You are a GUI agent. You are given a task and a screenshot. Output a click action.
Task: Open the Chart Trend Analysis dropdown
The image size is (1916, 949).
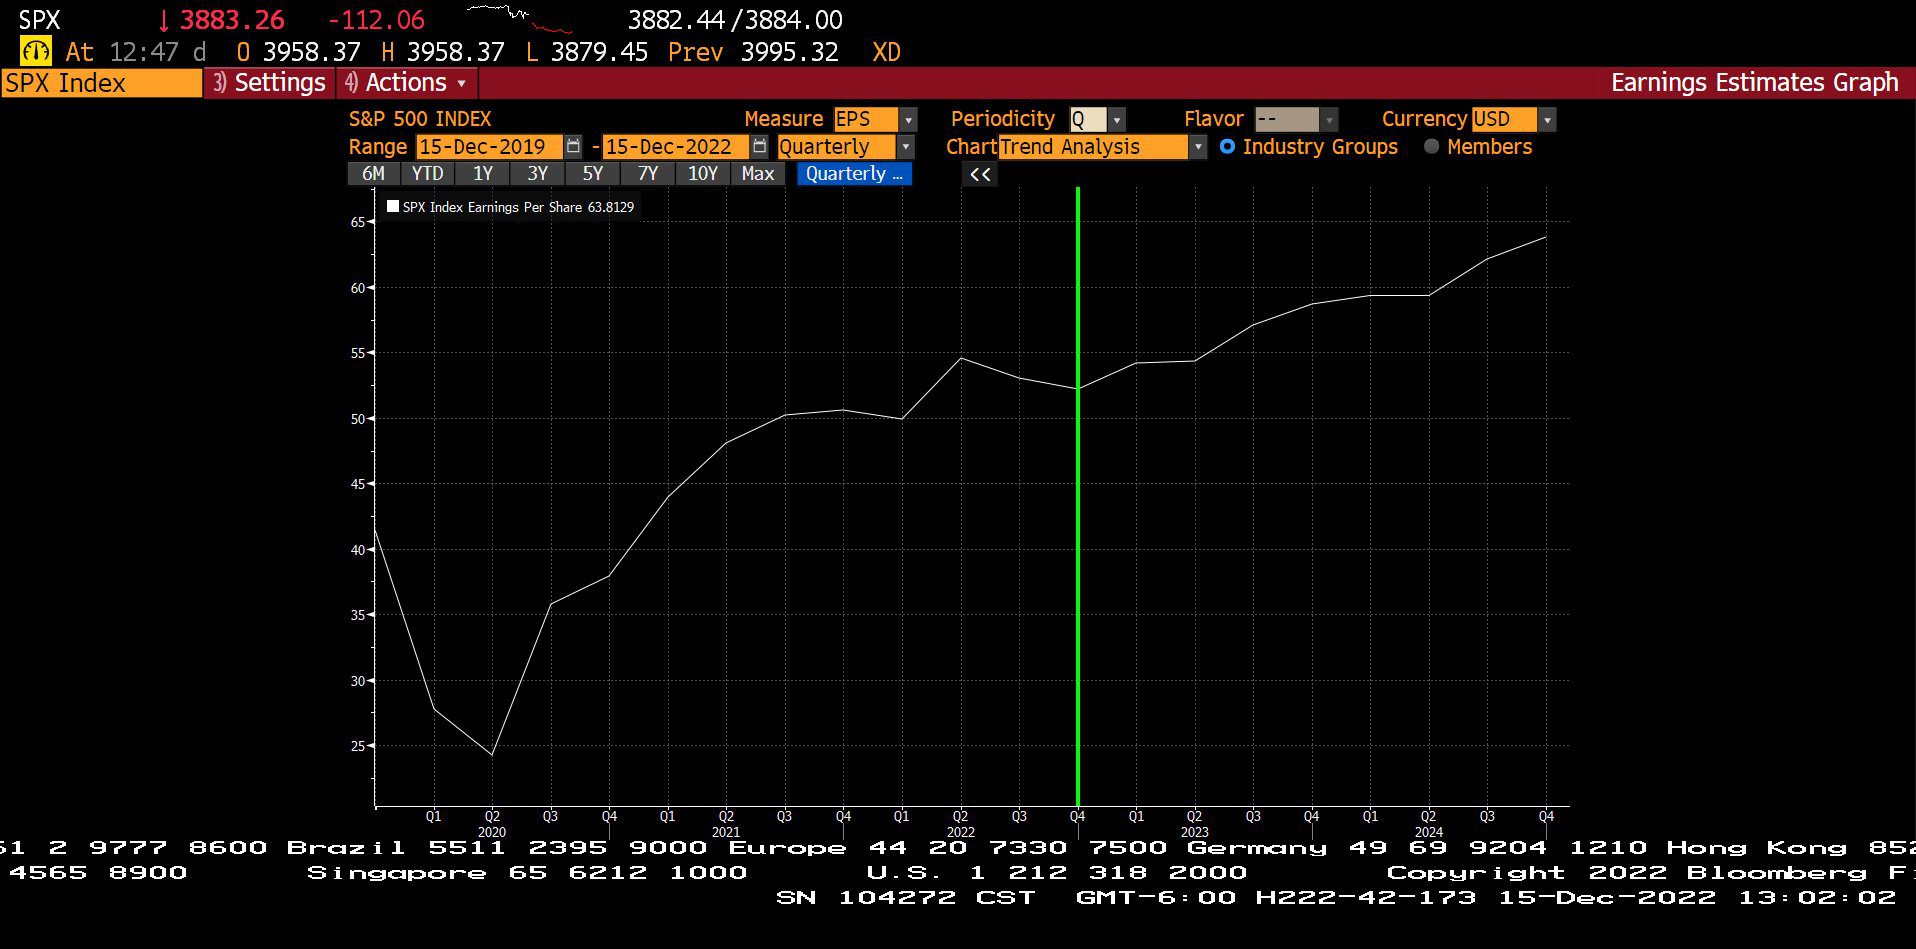[x=1197, y=146]
